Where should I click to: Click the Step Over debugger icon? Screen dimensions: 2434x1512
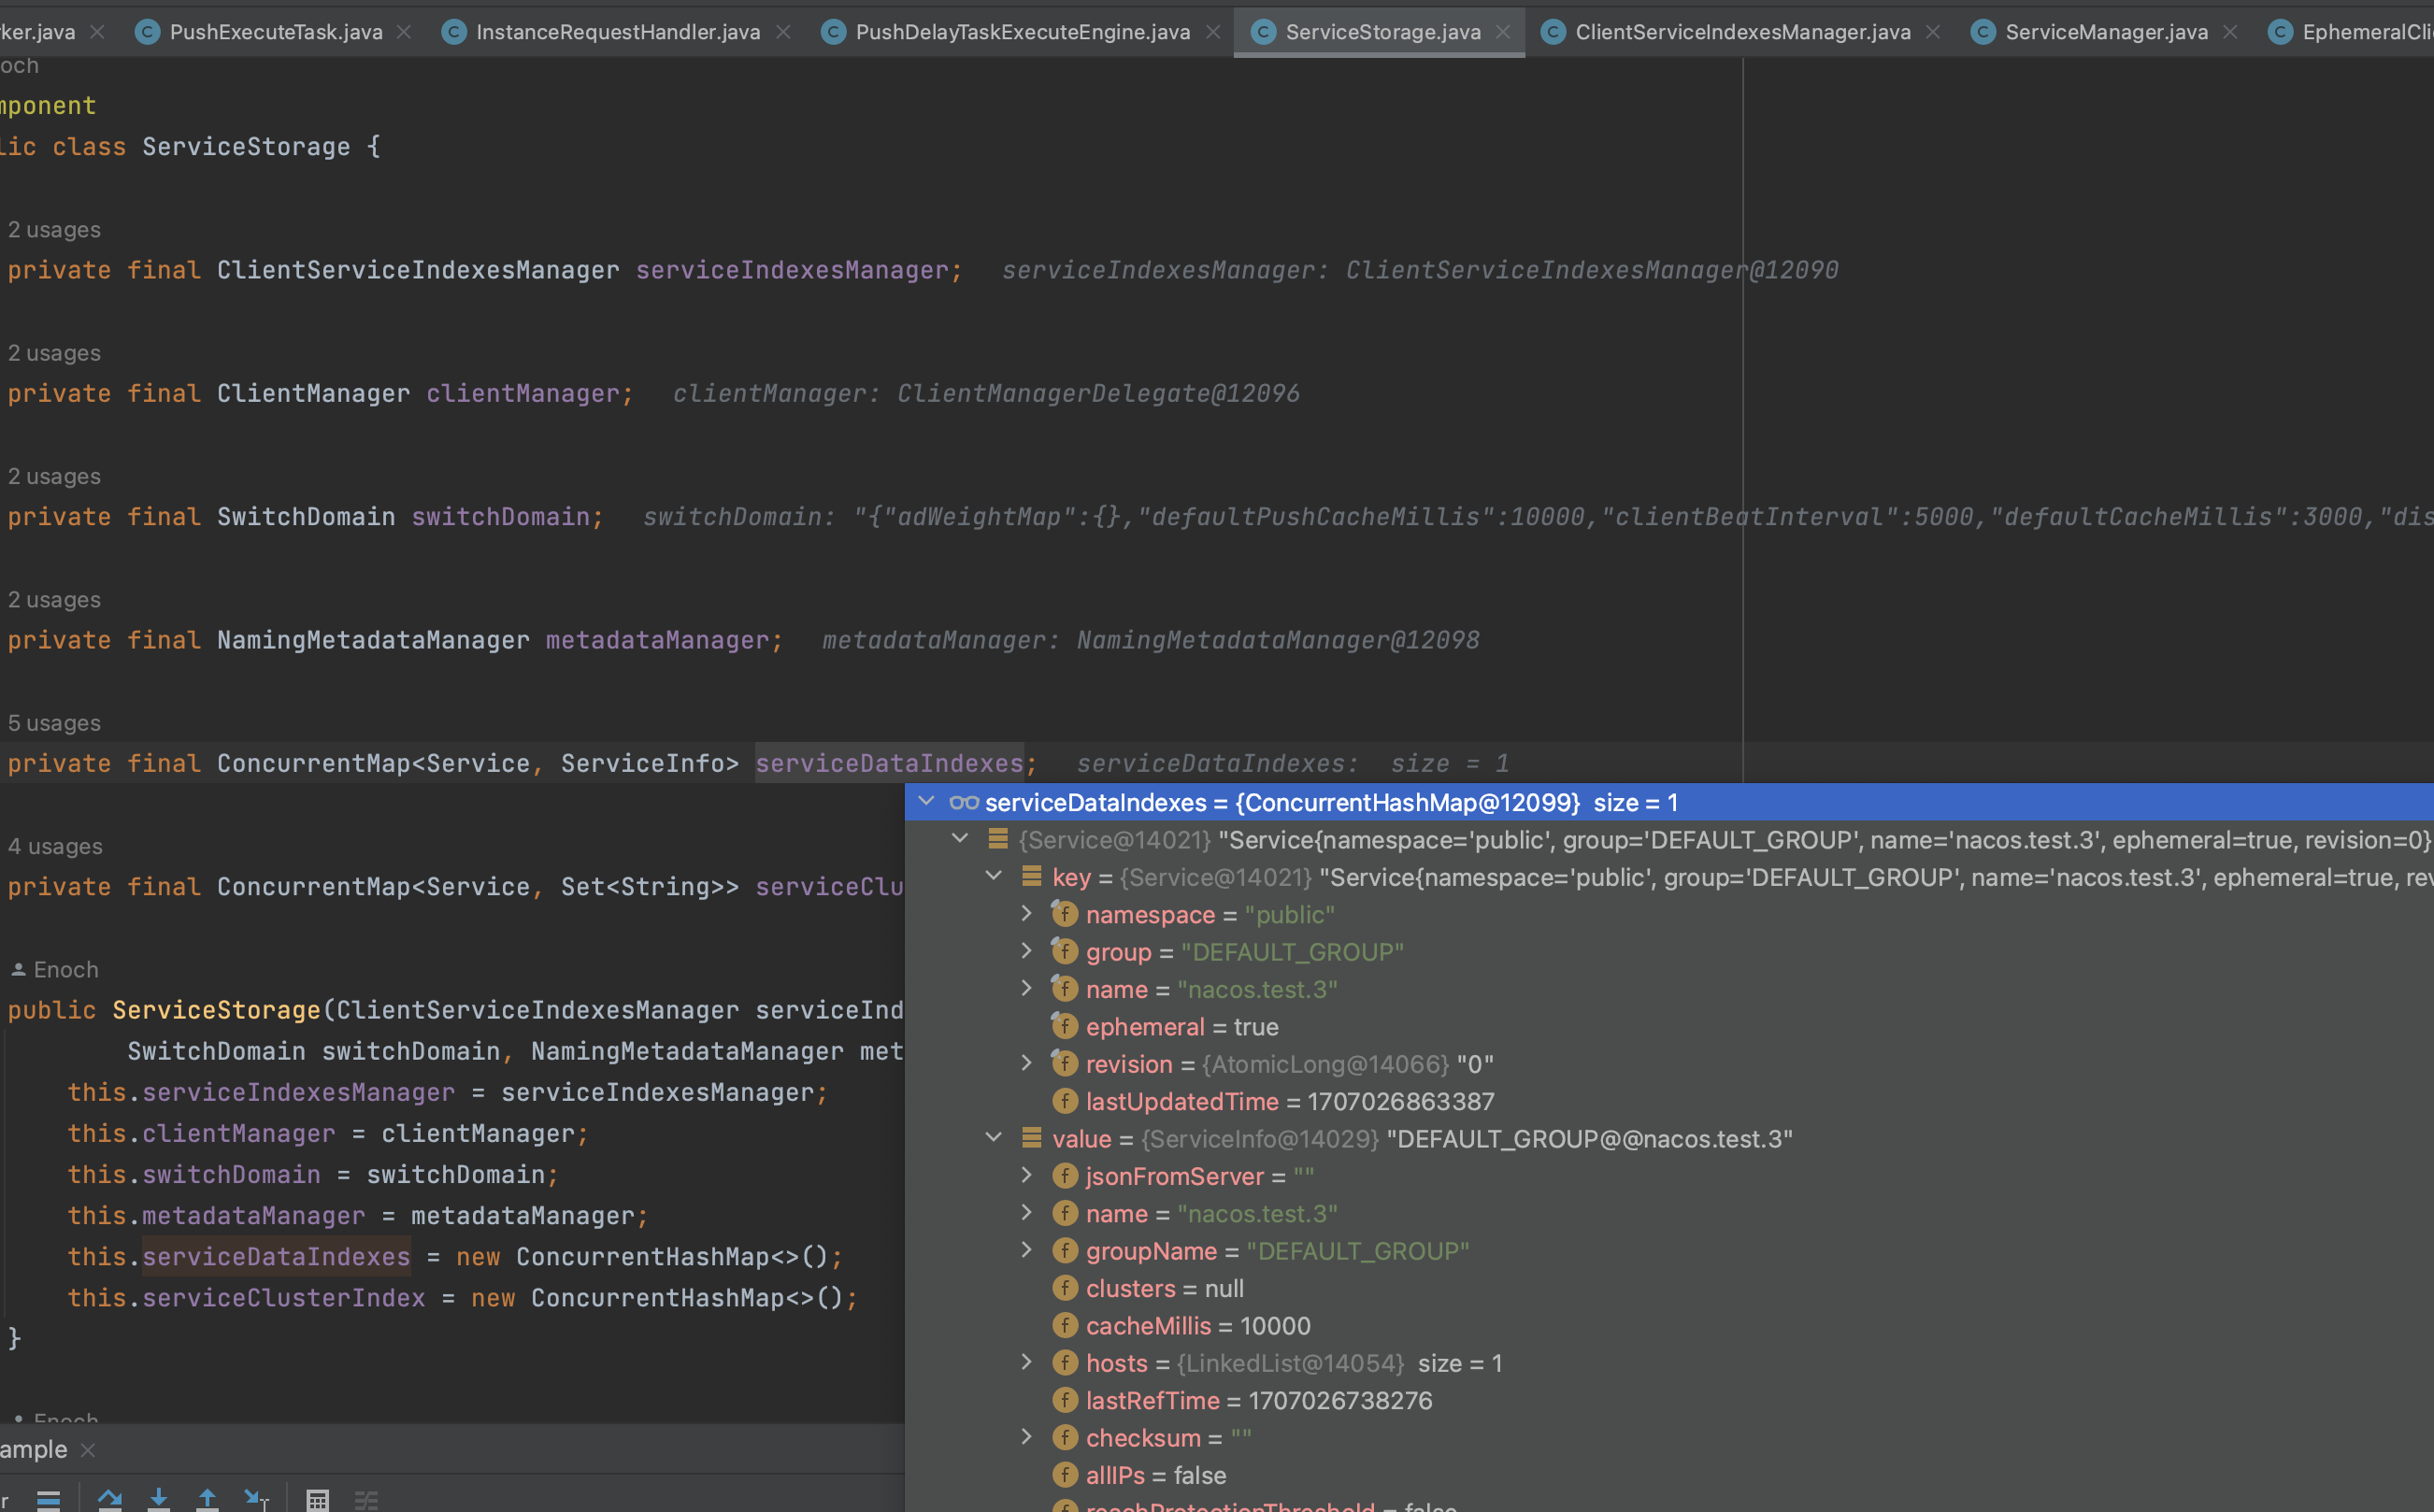pyautogui.click(x=110, y=1499)
